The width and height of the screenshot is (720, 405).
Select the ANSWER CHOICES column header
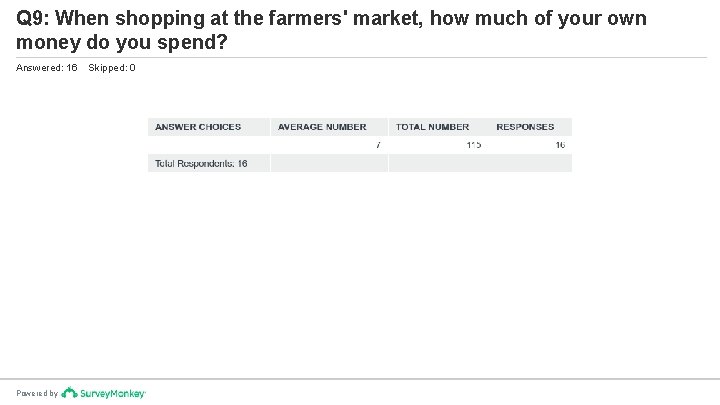[x=198, y=127]
